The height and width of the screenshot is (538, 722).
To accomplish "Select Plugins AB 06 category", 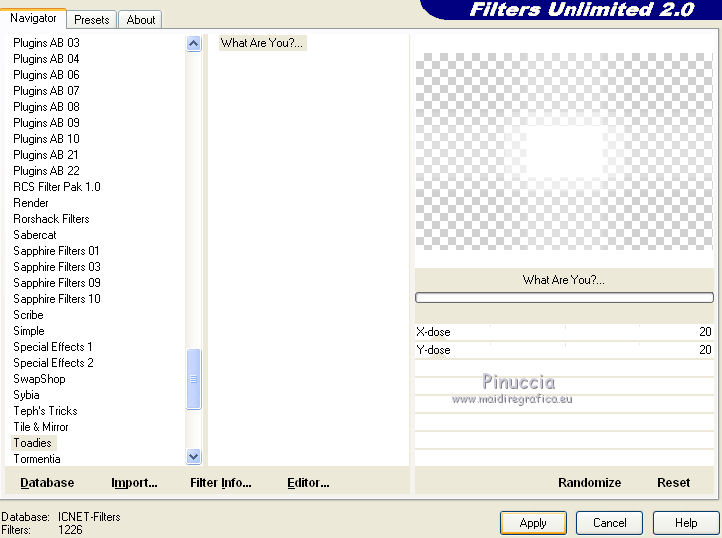I will tap(46, 75).
